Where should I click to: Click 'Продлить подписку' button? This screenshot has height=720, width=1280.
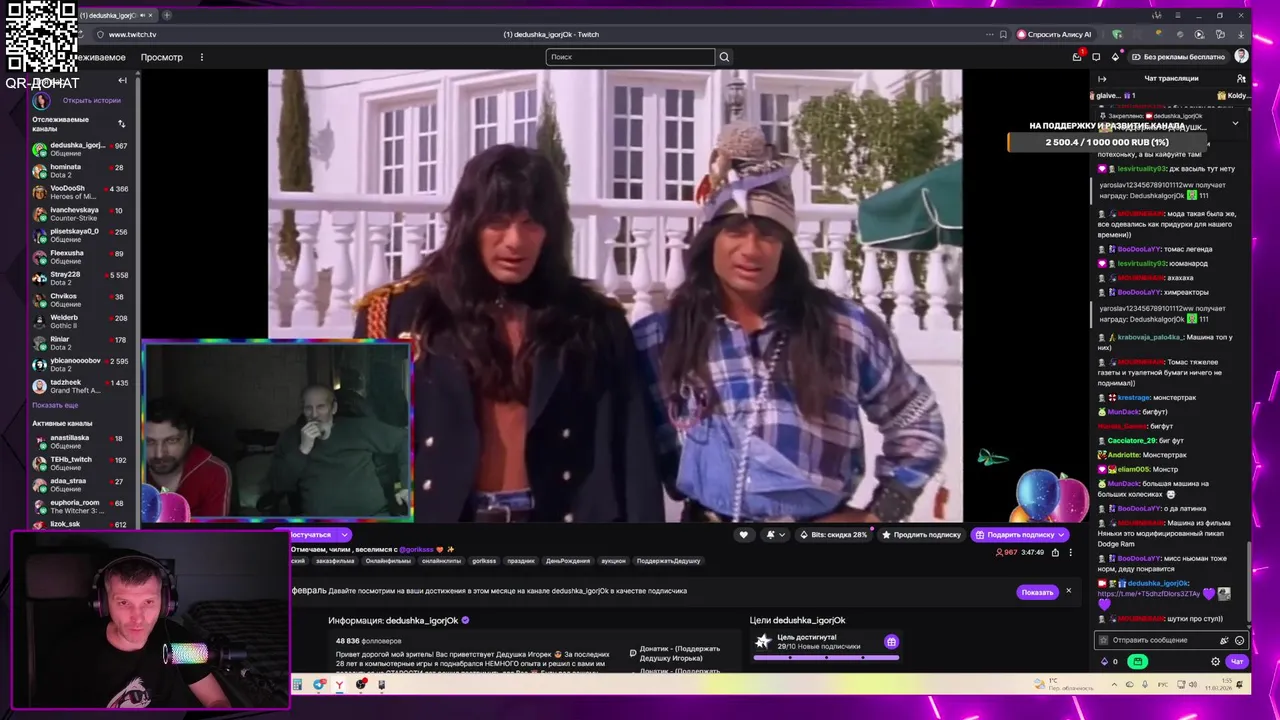pos(920,535)
